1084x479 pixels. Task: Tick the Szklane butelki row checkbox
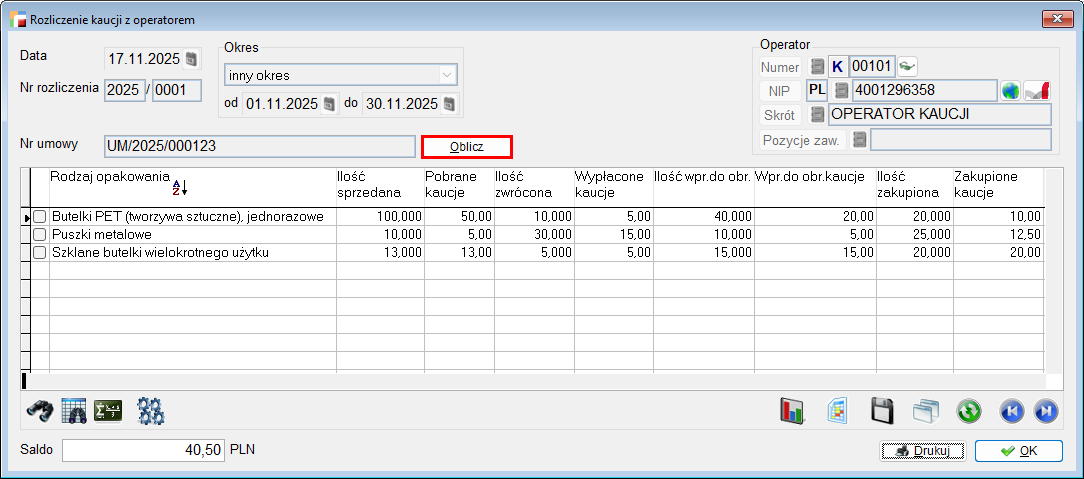coord(40,253)
